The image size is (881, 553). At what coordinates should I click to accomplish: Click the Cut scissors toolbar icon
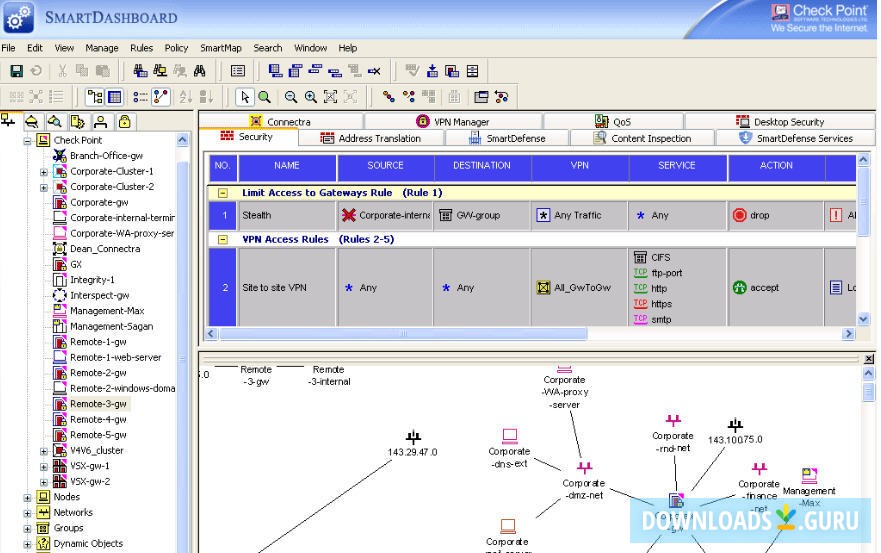(62, 71)
